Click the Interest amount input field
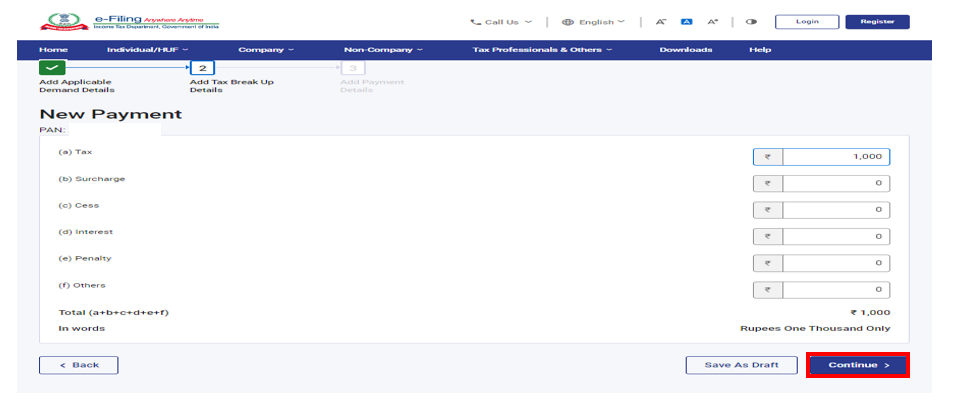959x404 pixels. coord(835,237)
